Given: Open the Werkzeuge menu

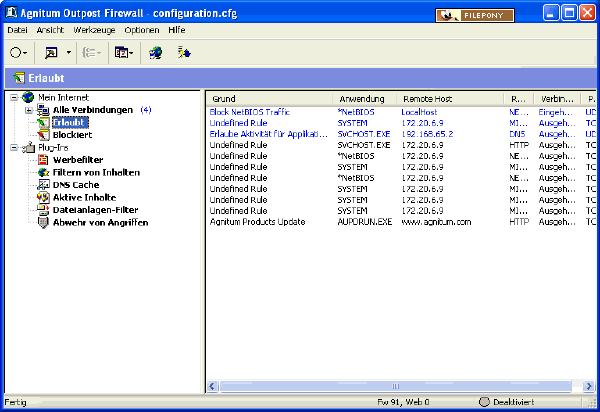Looking at the screenshot, I should 94,30.
